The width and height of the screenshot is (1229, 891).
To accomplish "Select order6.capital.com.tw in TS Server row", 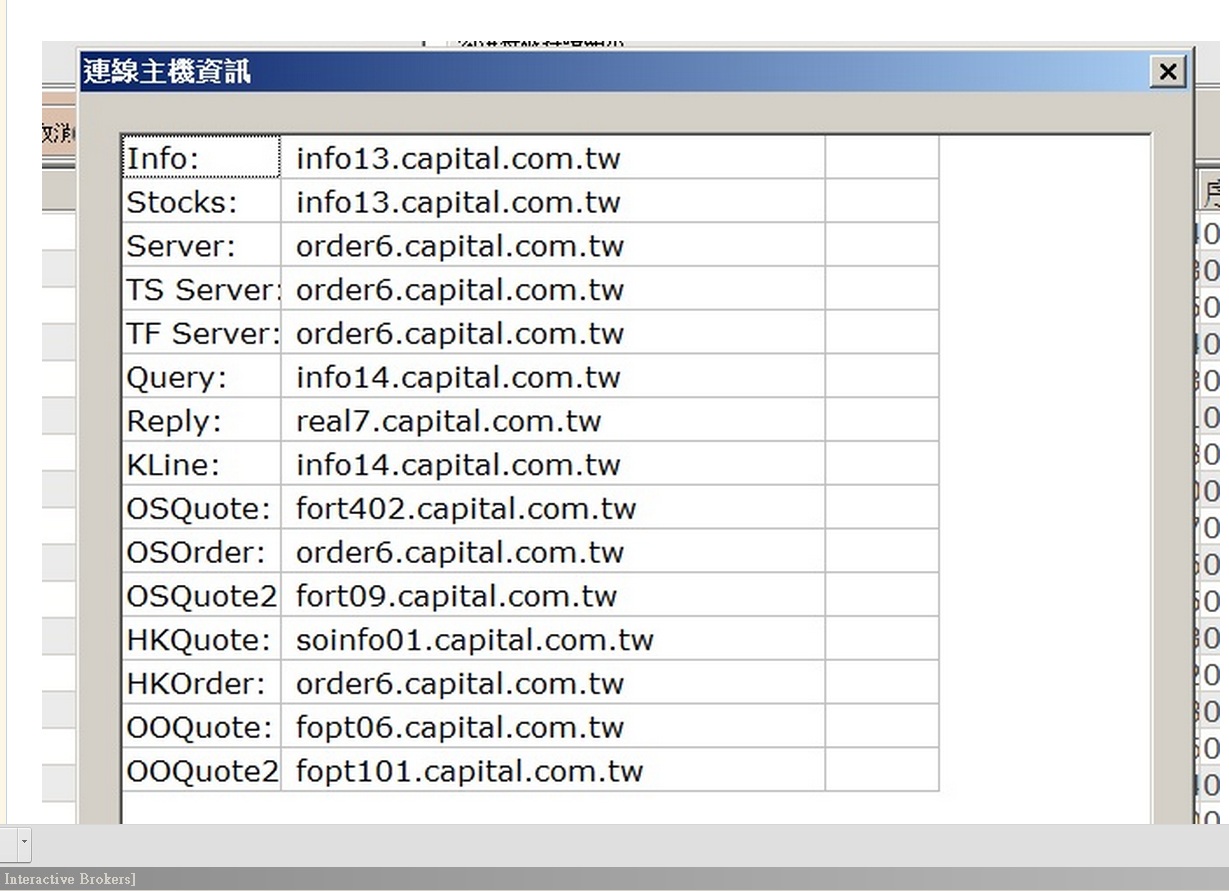I will tap(553, 289).
